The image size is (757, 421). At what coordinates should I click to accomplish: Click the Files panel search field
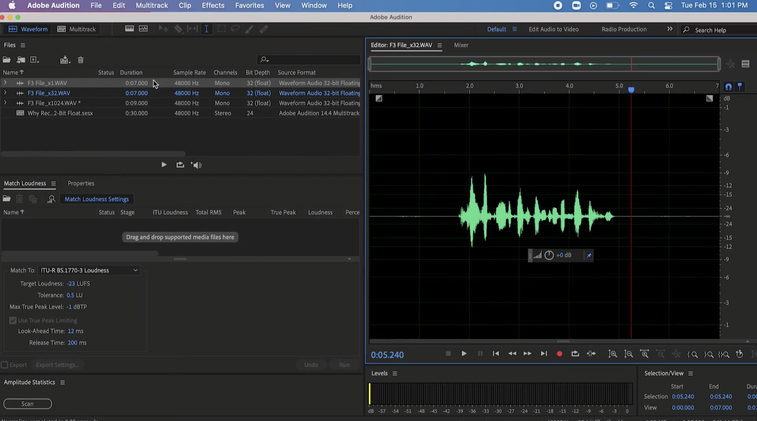(309, 59)
